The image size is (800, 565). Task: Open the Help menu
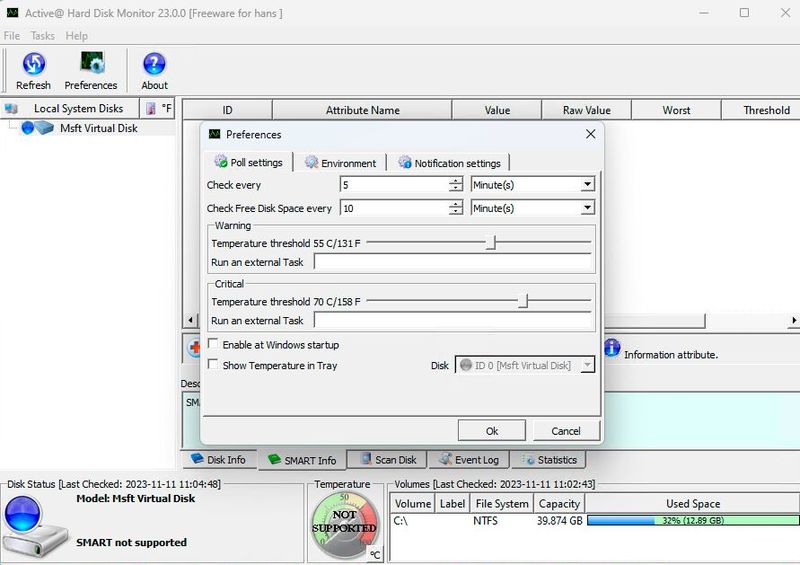coord(77,36)
